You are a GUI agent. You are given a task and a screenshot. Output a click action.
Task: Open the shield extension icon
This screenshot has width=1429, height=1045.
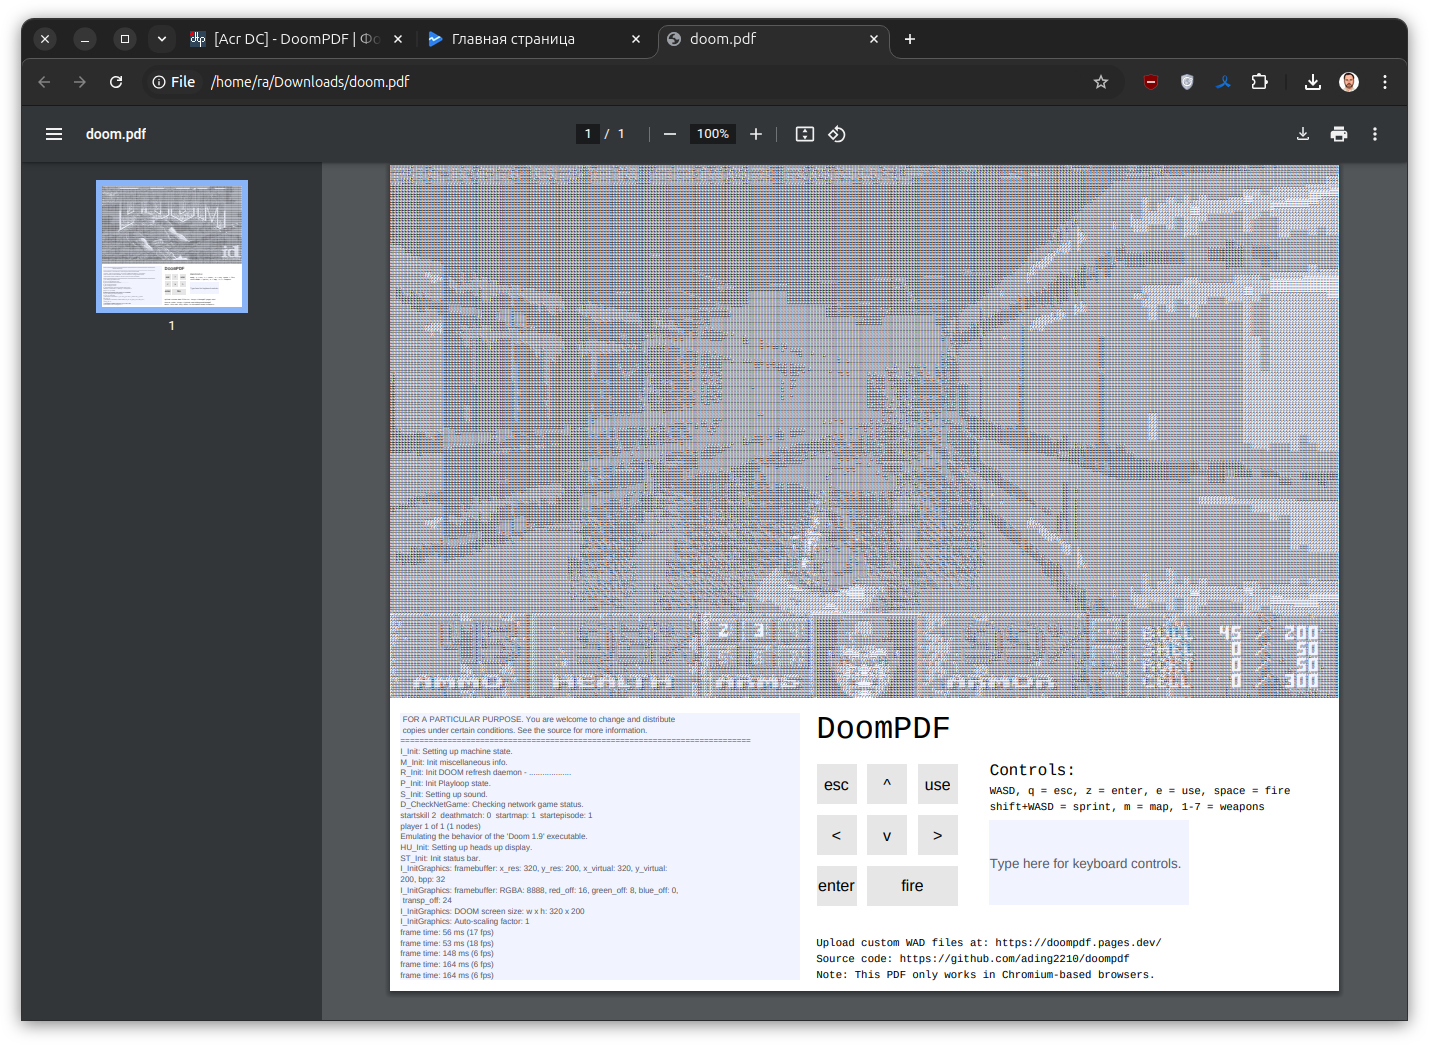1187,82
